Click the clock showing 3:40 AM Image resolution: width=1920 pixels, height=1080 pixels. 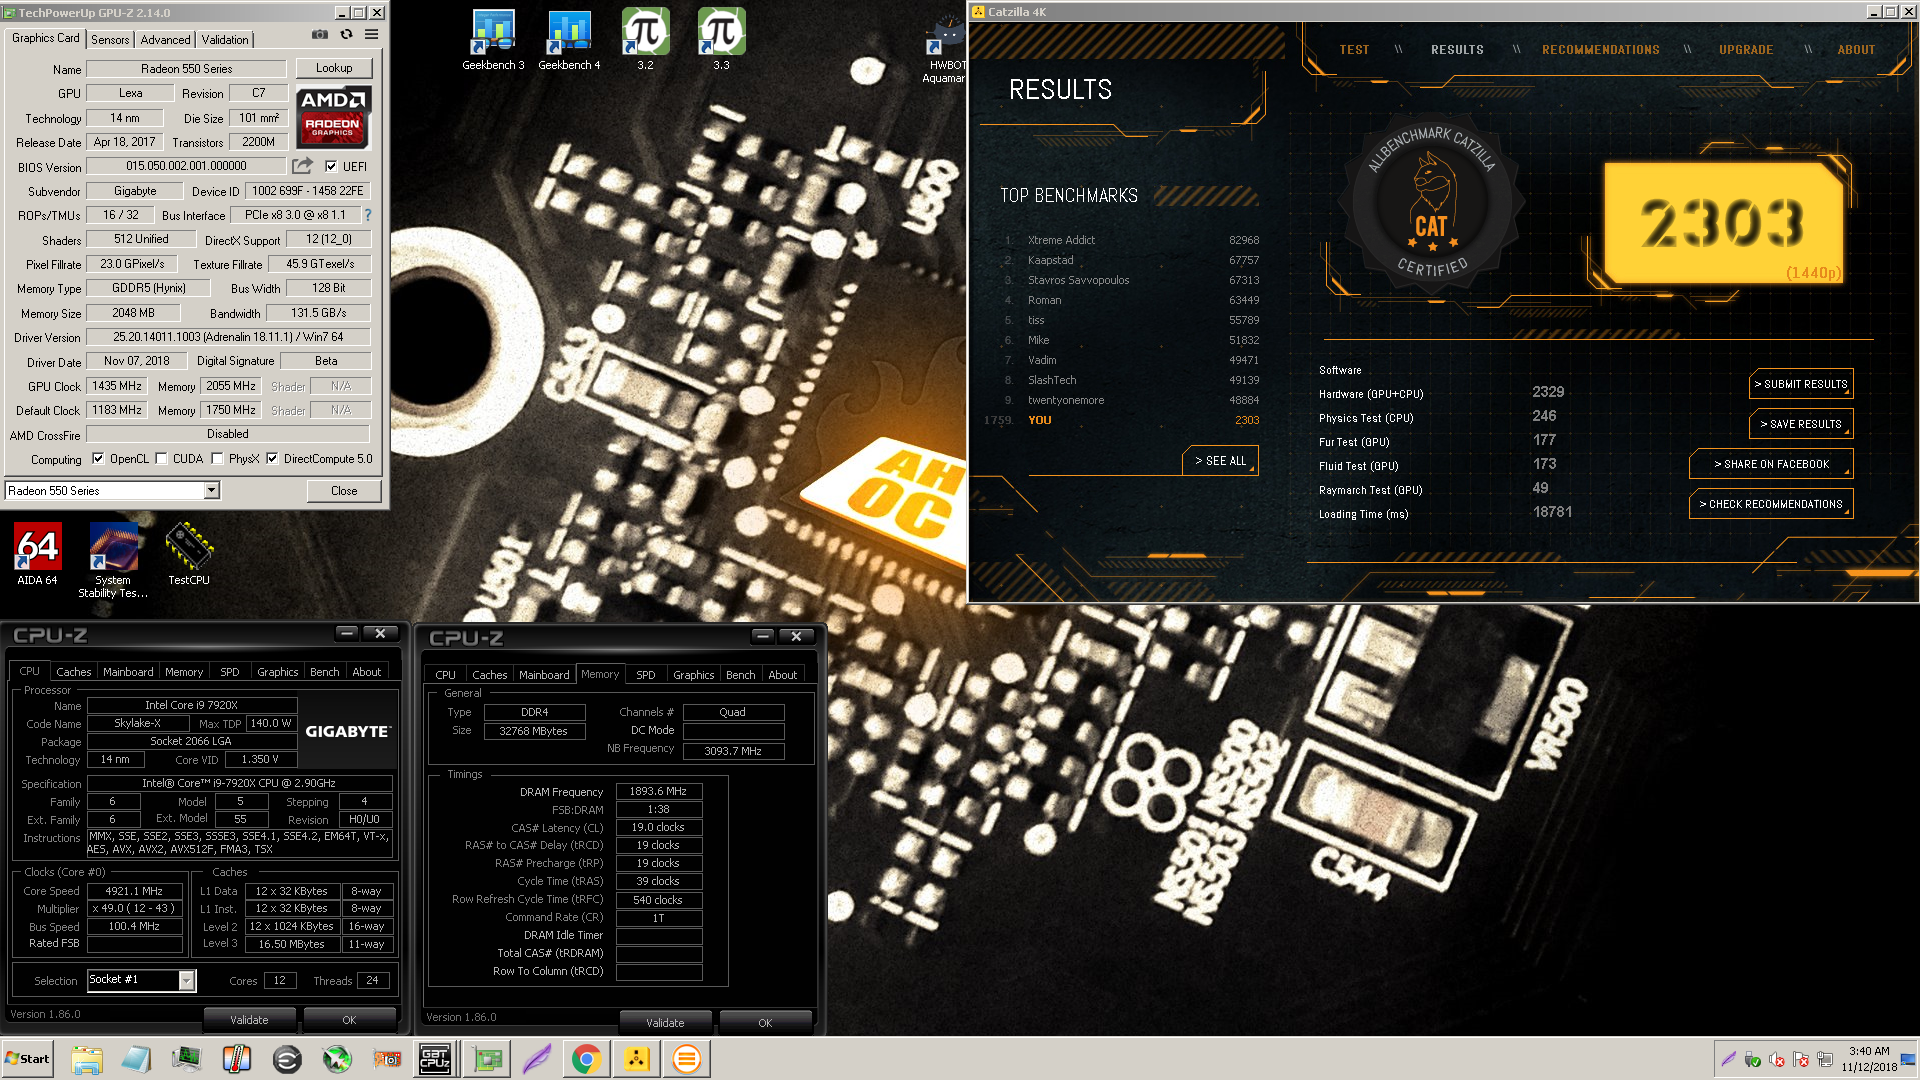tap(1868, 1059)
